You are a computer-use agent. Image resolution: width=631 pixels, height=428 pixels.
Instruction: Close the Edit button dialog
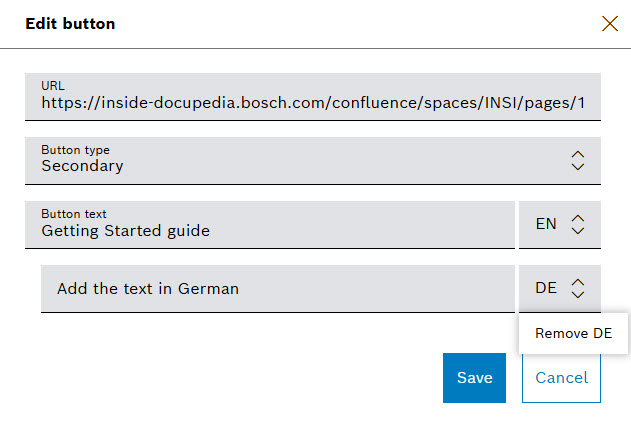(x=609, y=24)
